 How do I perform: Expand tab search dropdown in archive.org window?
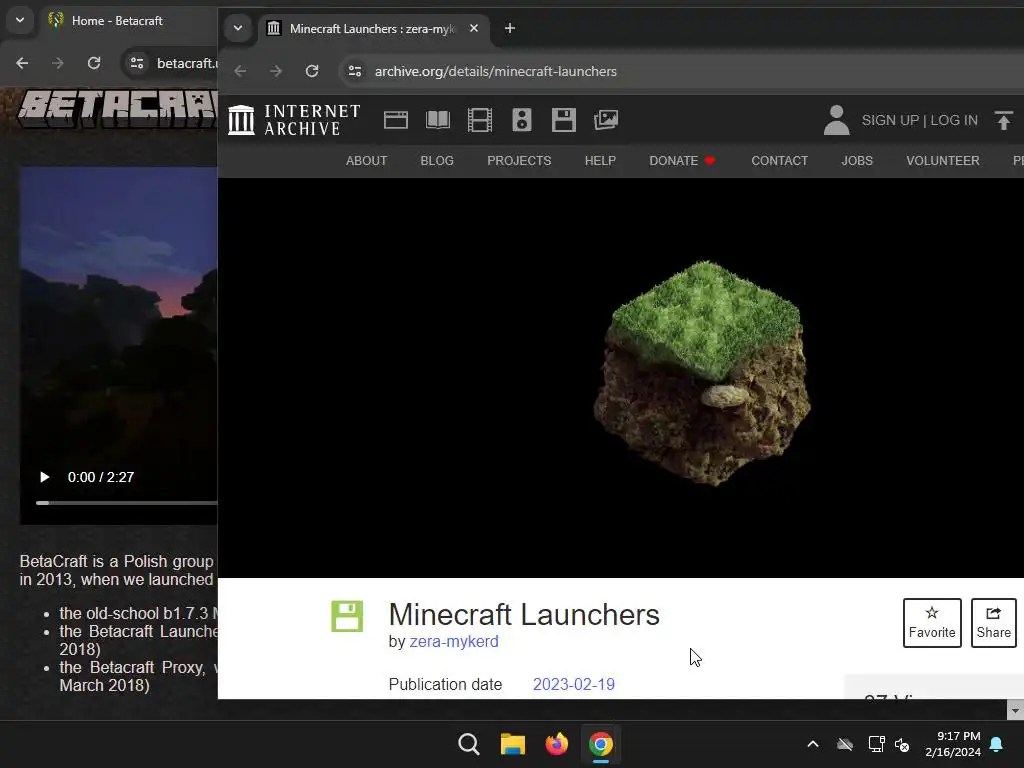(x=238, y=28)
